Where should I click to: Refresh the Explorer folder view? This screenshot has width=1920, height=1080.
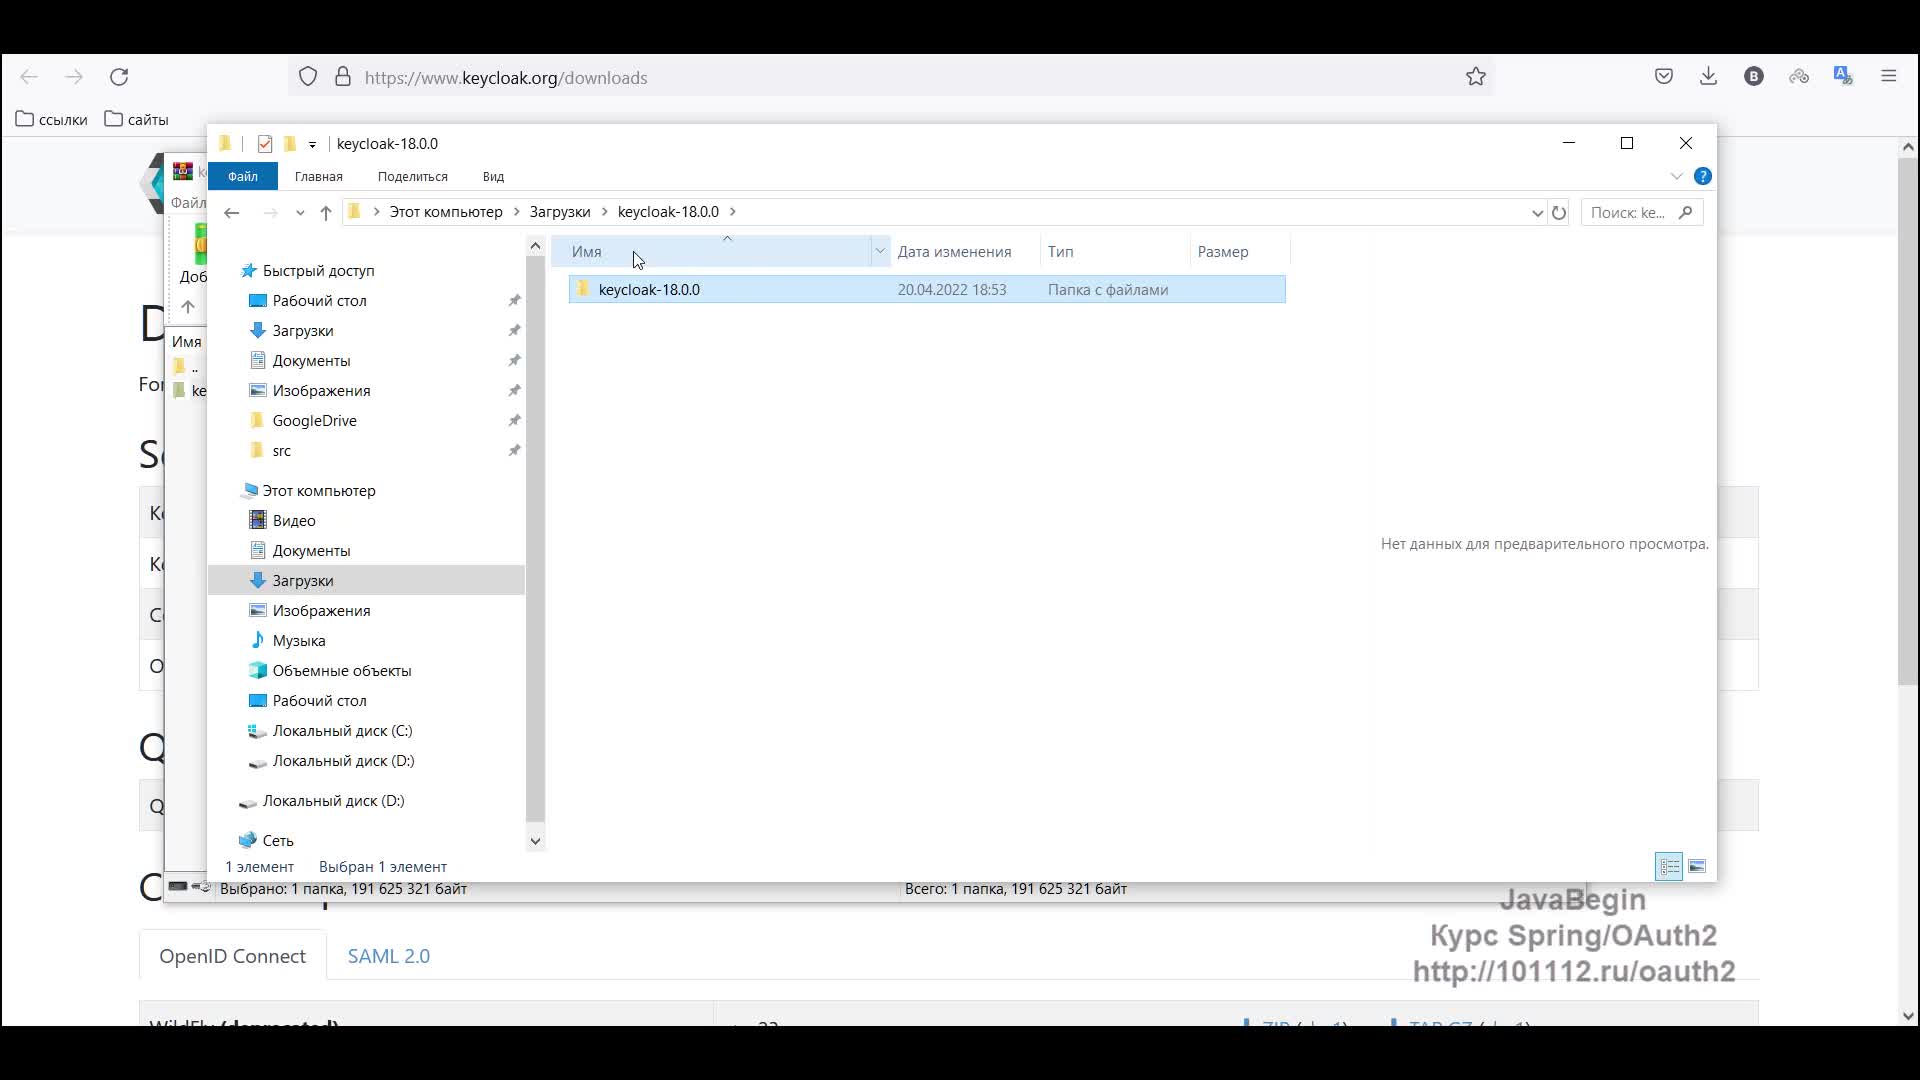click(1559, 212)
